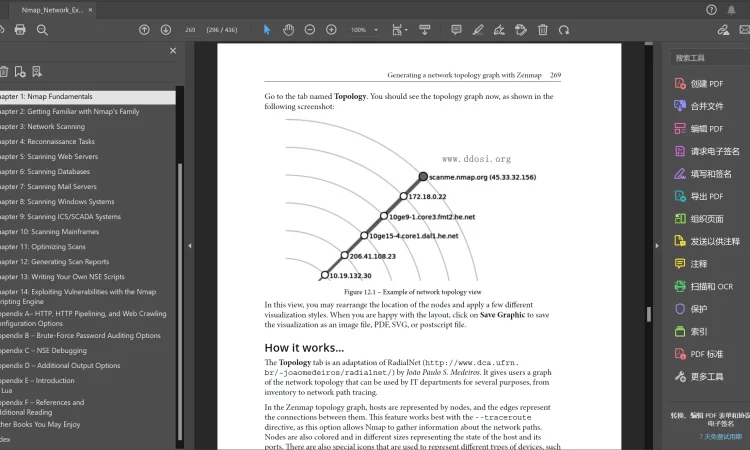Select the 组织页面 tool
The width and height of the screenshot is (750, 450).
699,219
